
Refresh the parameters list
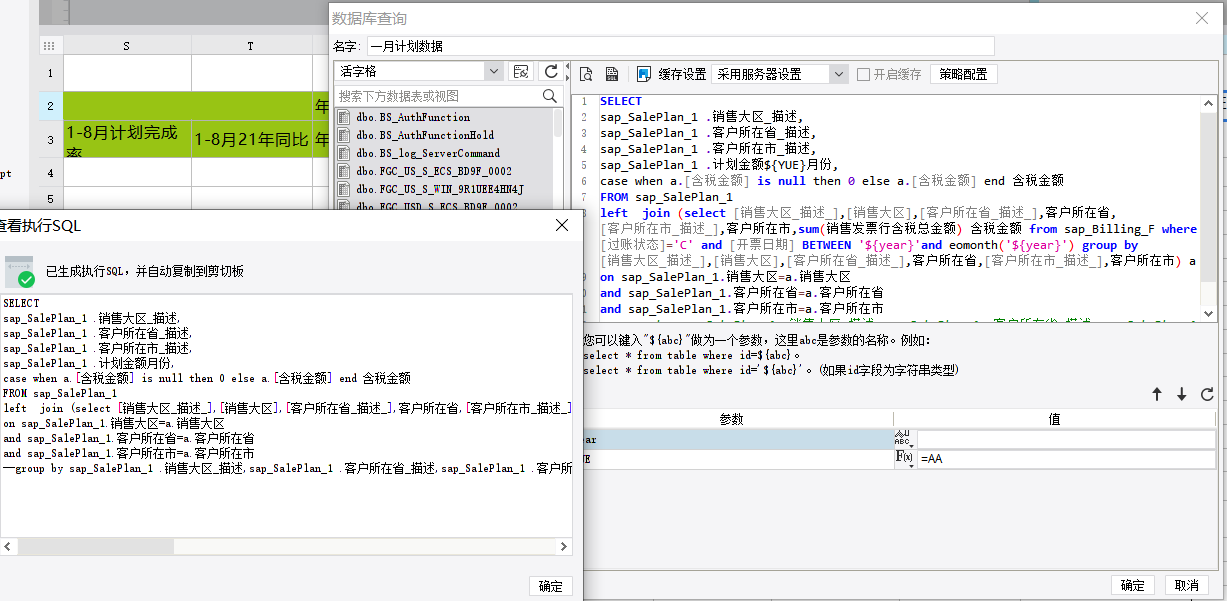(x=1206, y=395)
